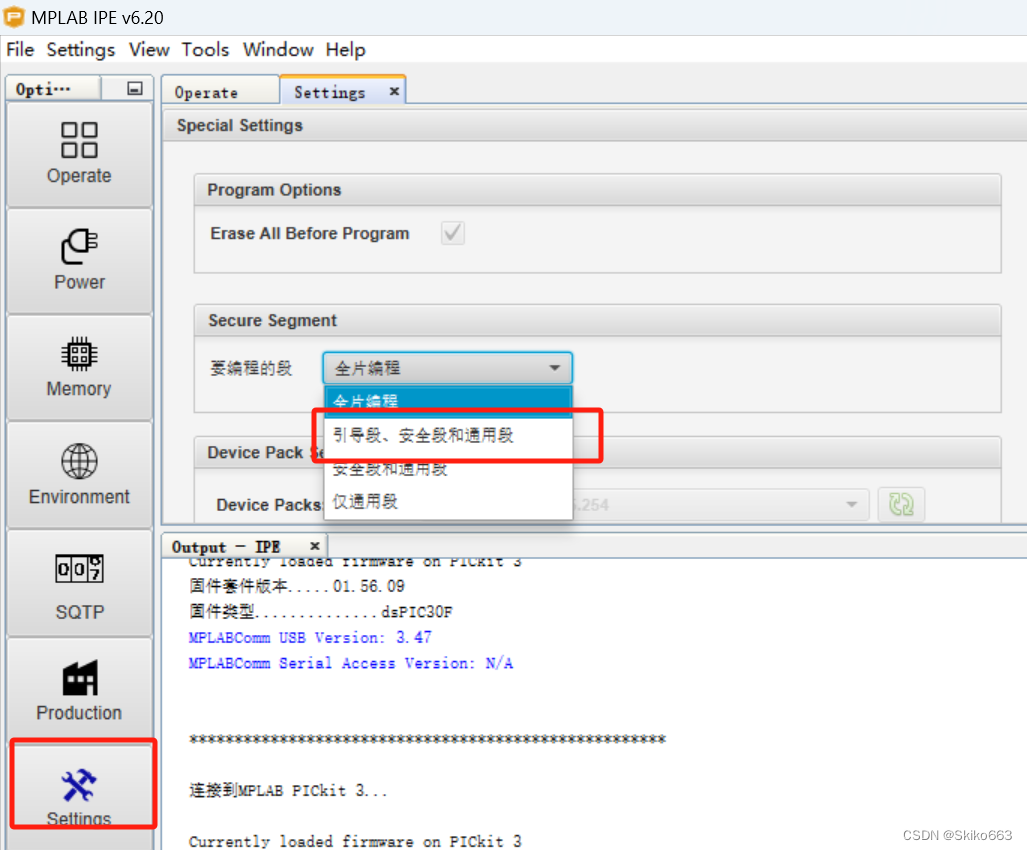Screen dimensions: 1027x850
Task: Choose 全片编程 in dropdown list
Action: point(448,400)
